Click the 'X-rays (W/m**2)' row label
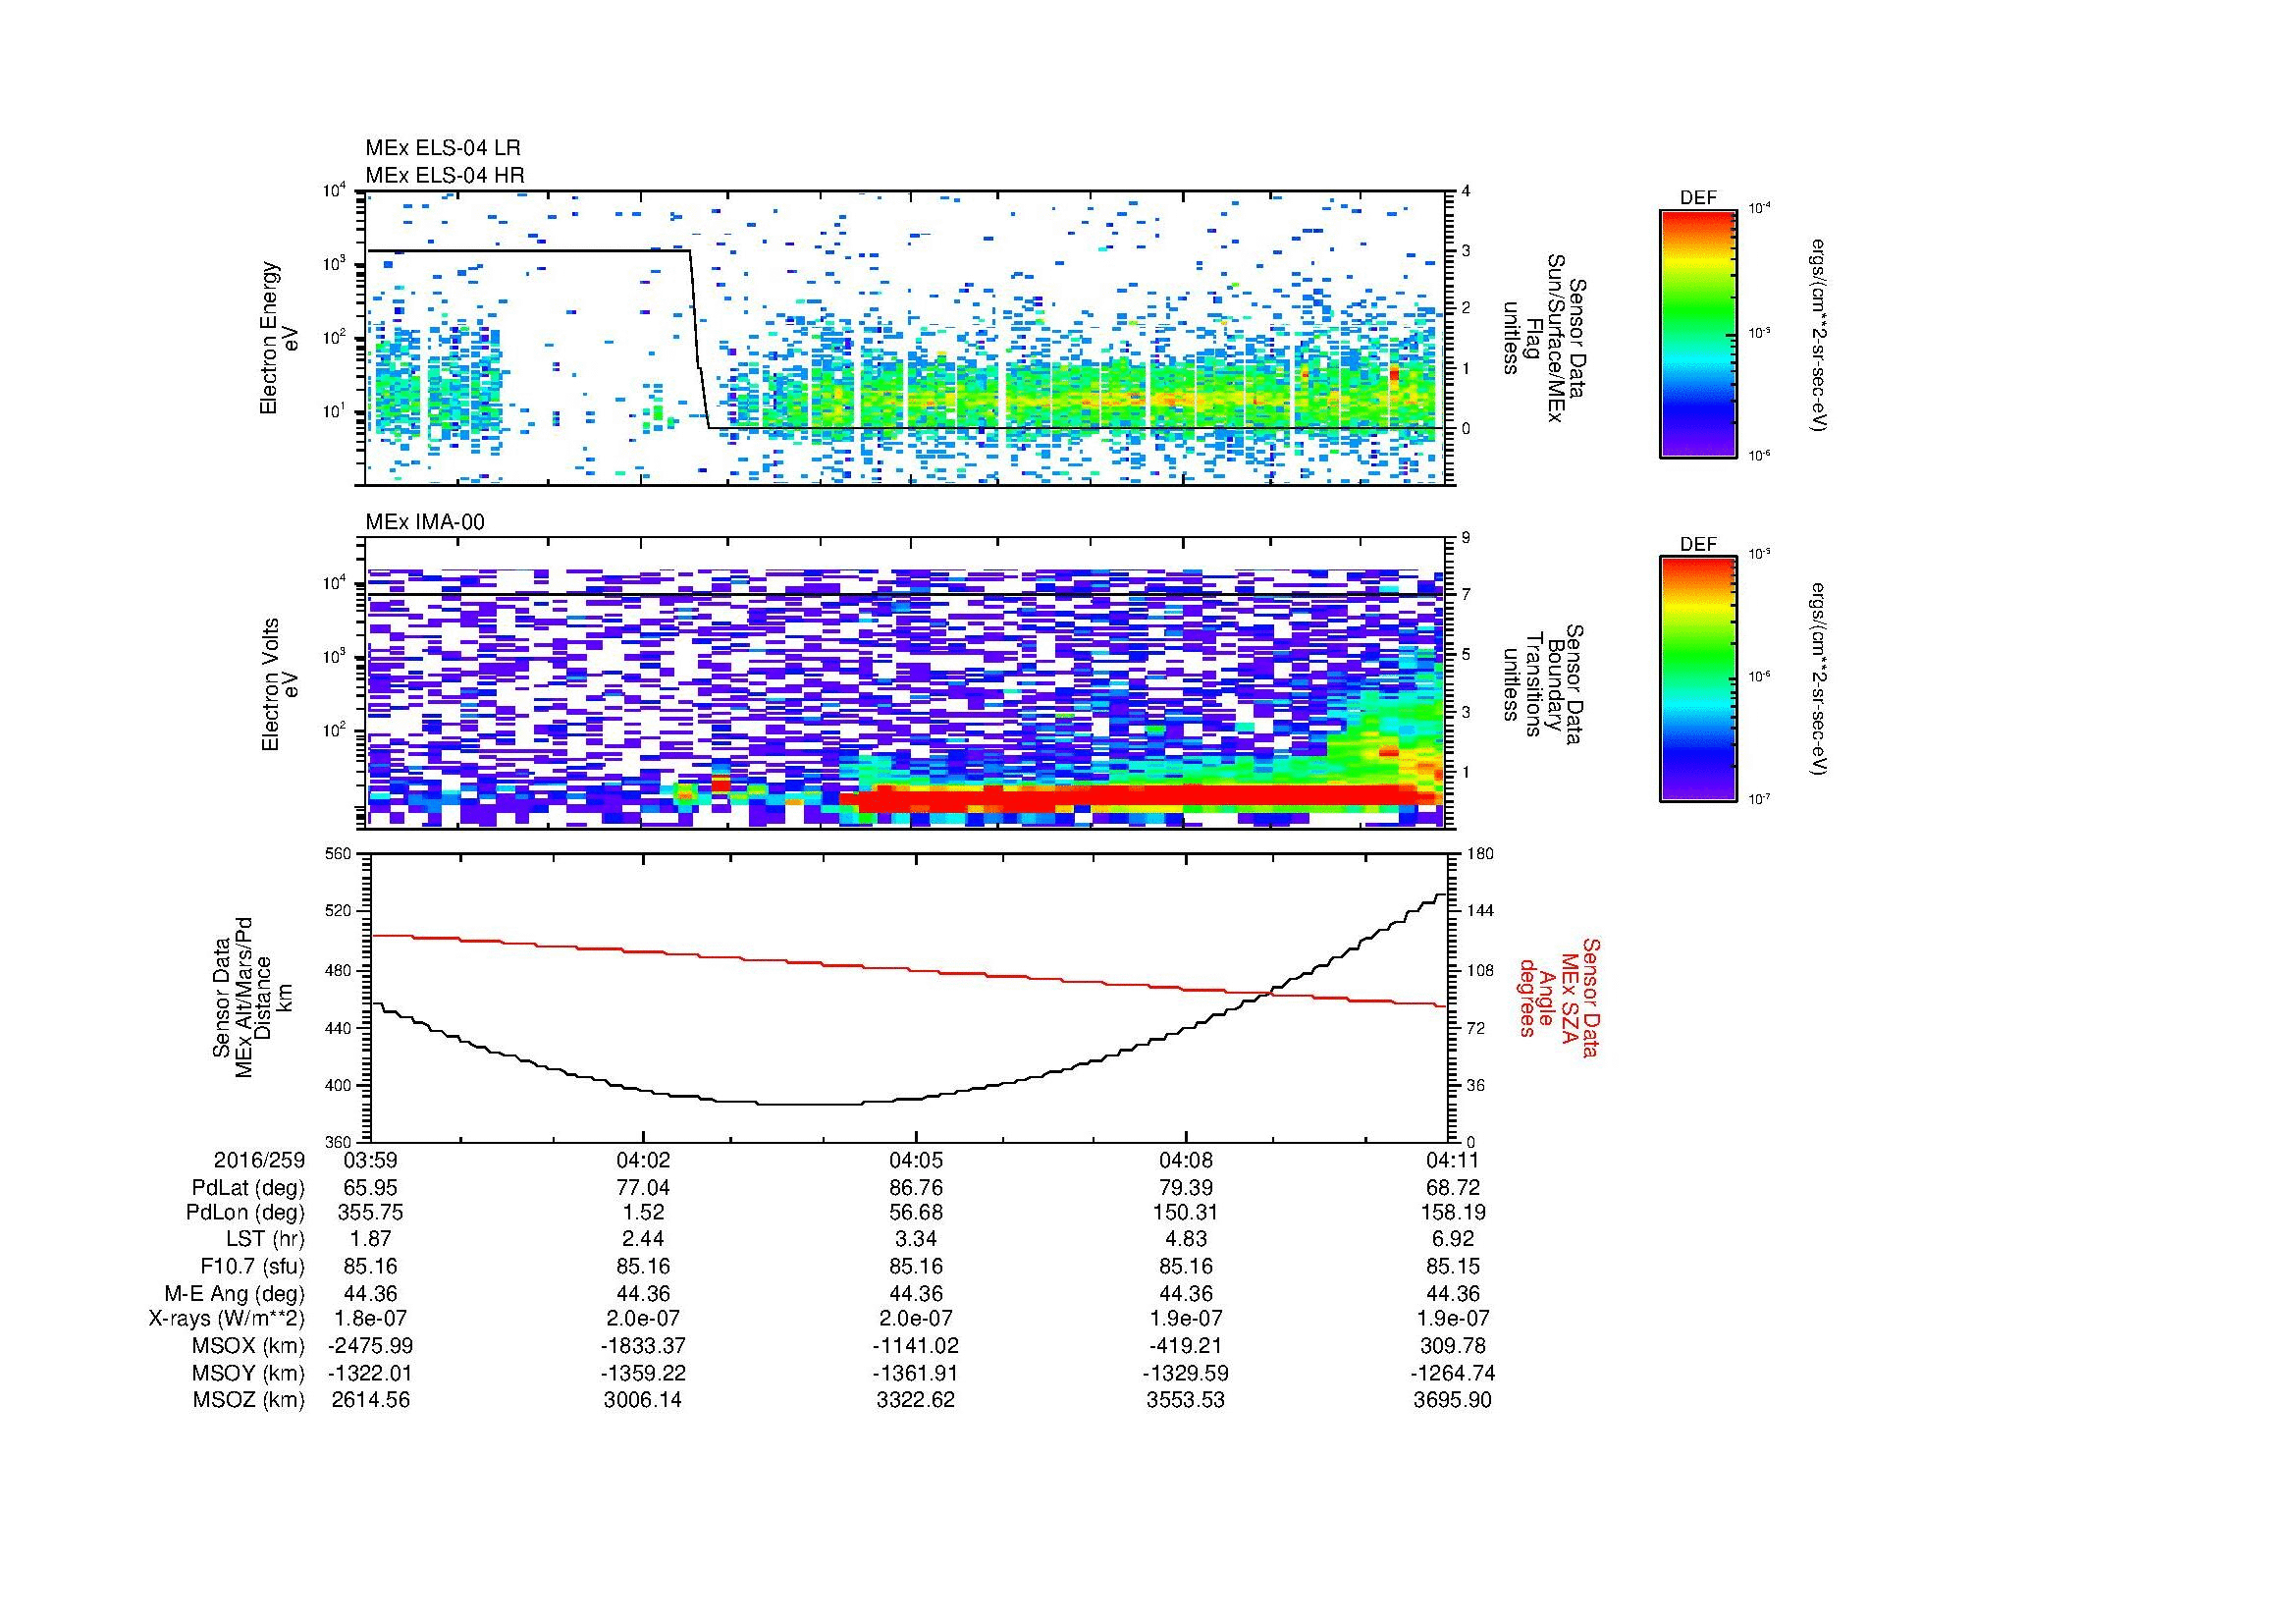The image size is (2296, 1623). [x=226, y=1319]
